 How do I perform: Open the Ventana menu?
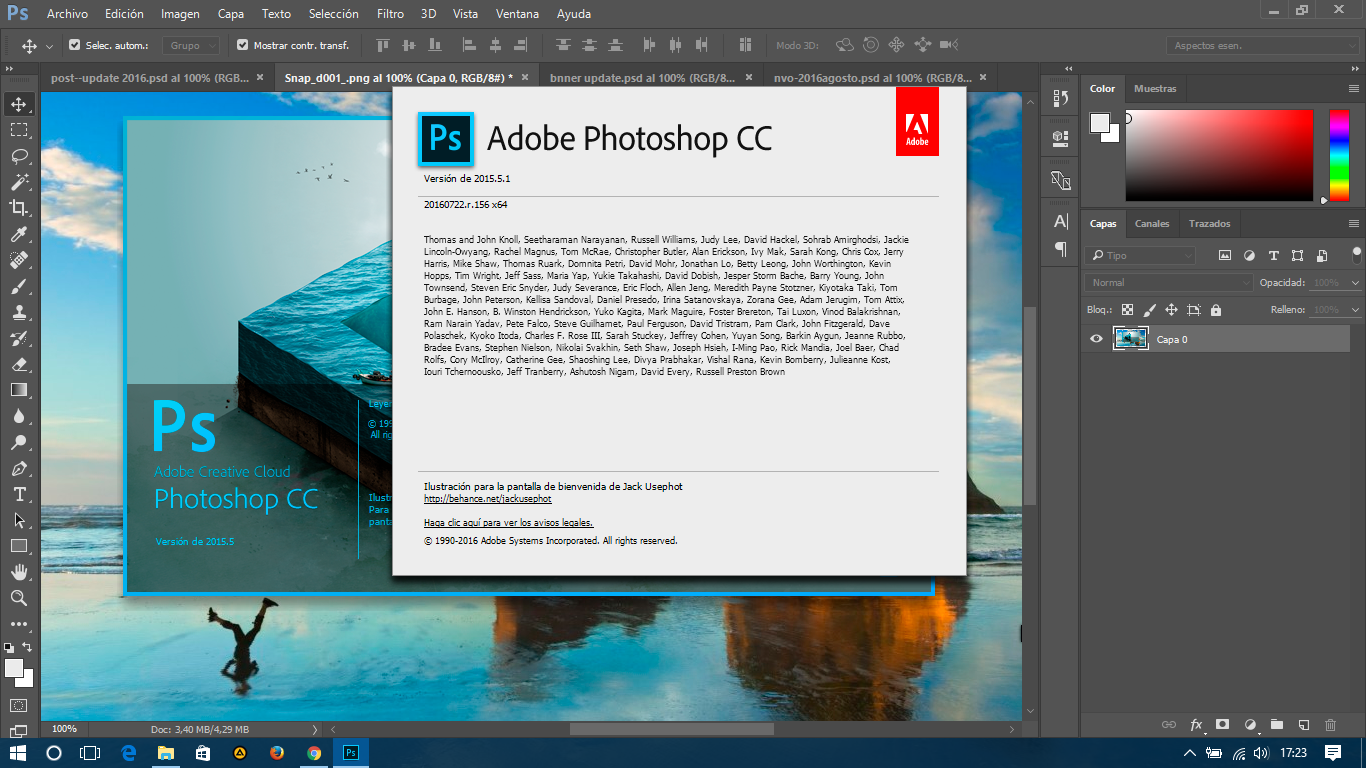tap(517, 14)
